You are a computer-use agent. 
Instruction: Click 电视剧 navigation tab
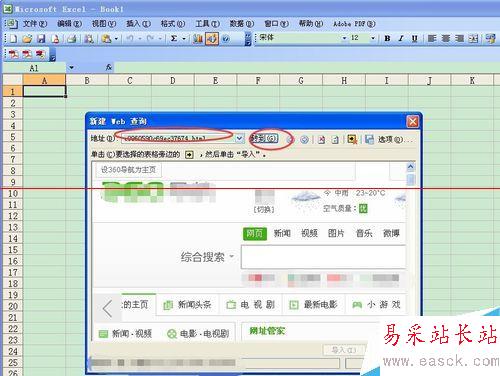point(250,304)
